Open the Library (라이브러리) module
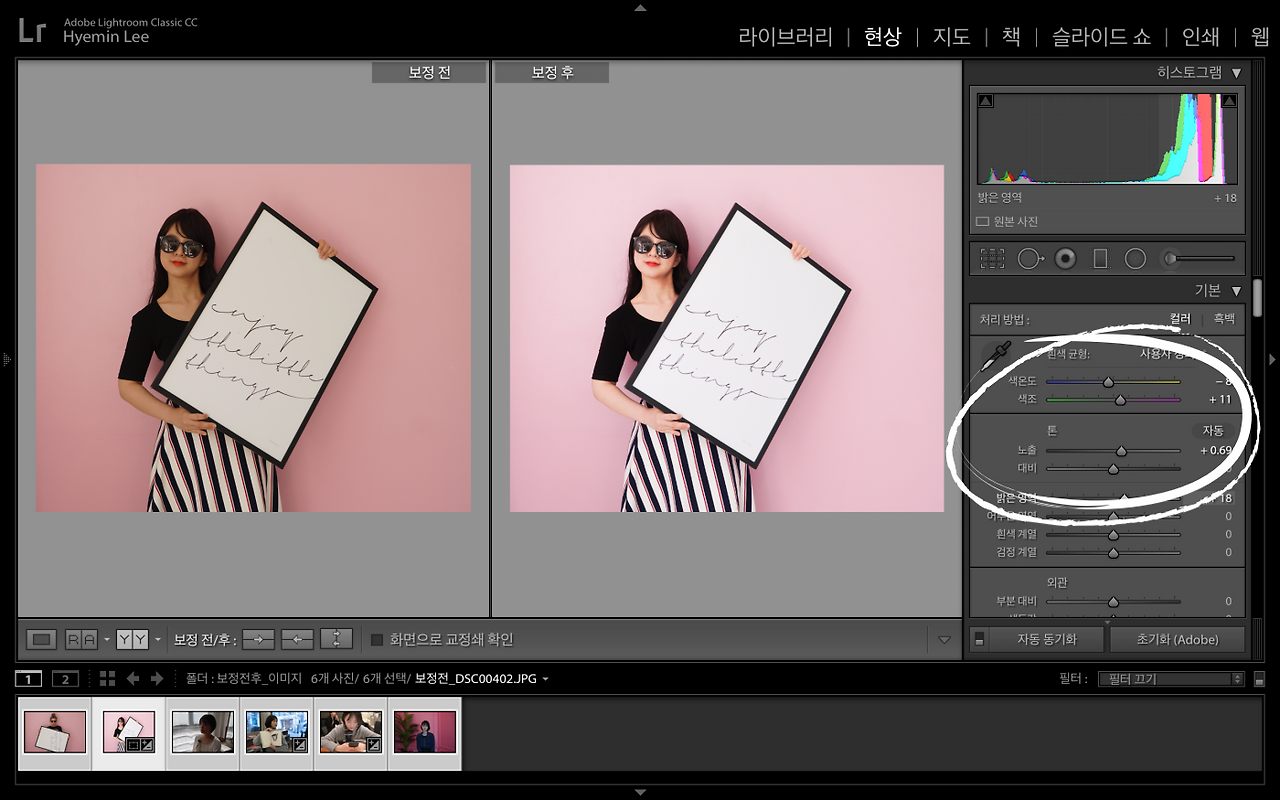 coord(785,37)
